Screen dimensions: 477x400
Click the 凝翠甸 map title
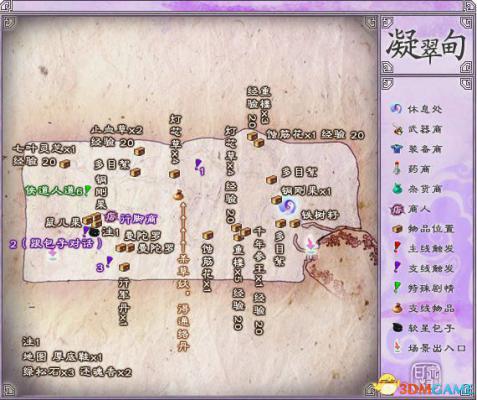[x=426, y=45]
